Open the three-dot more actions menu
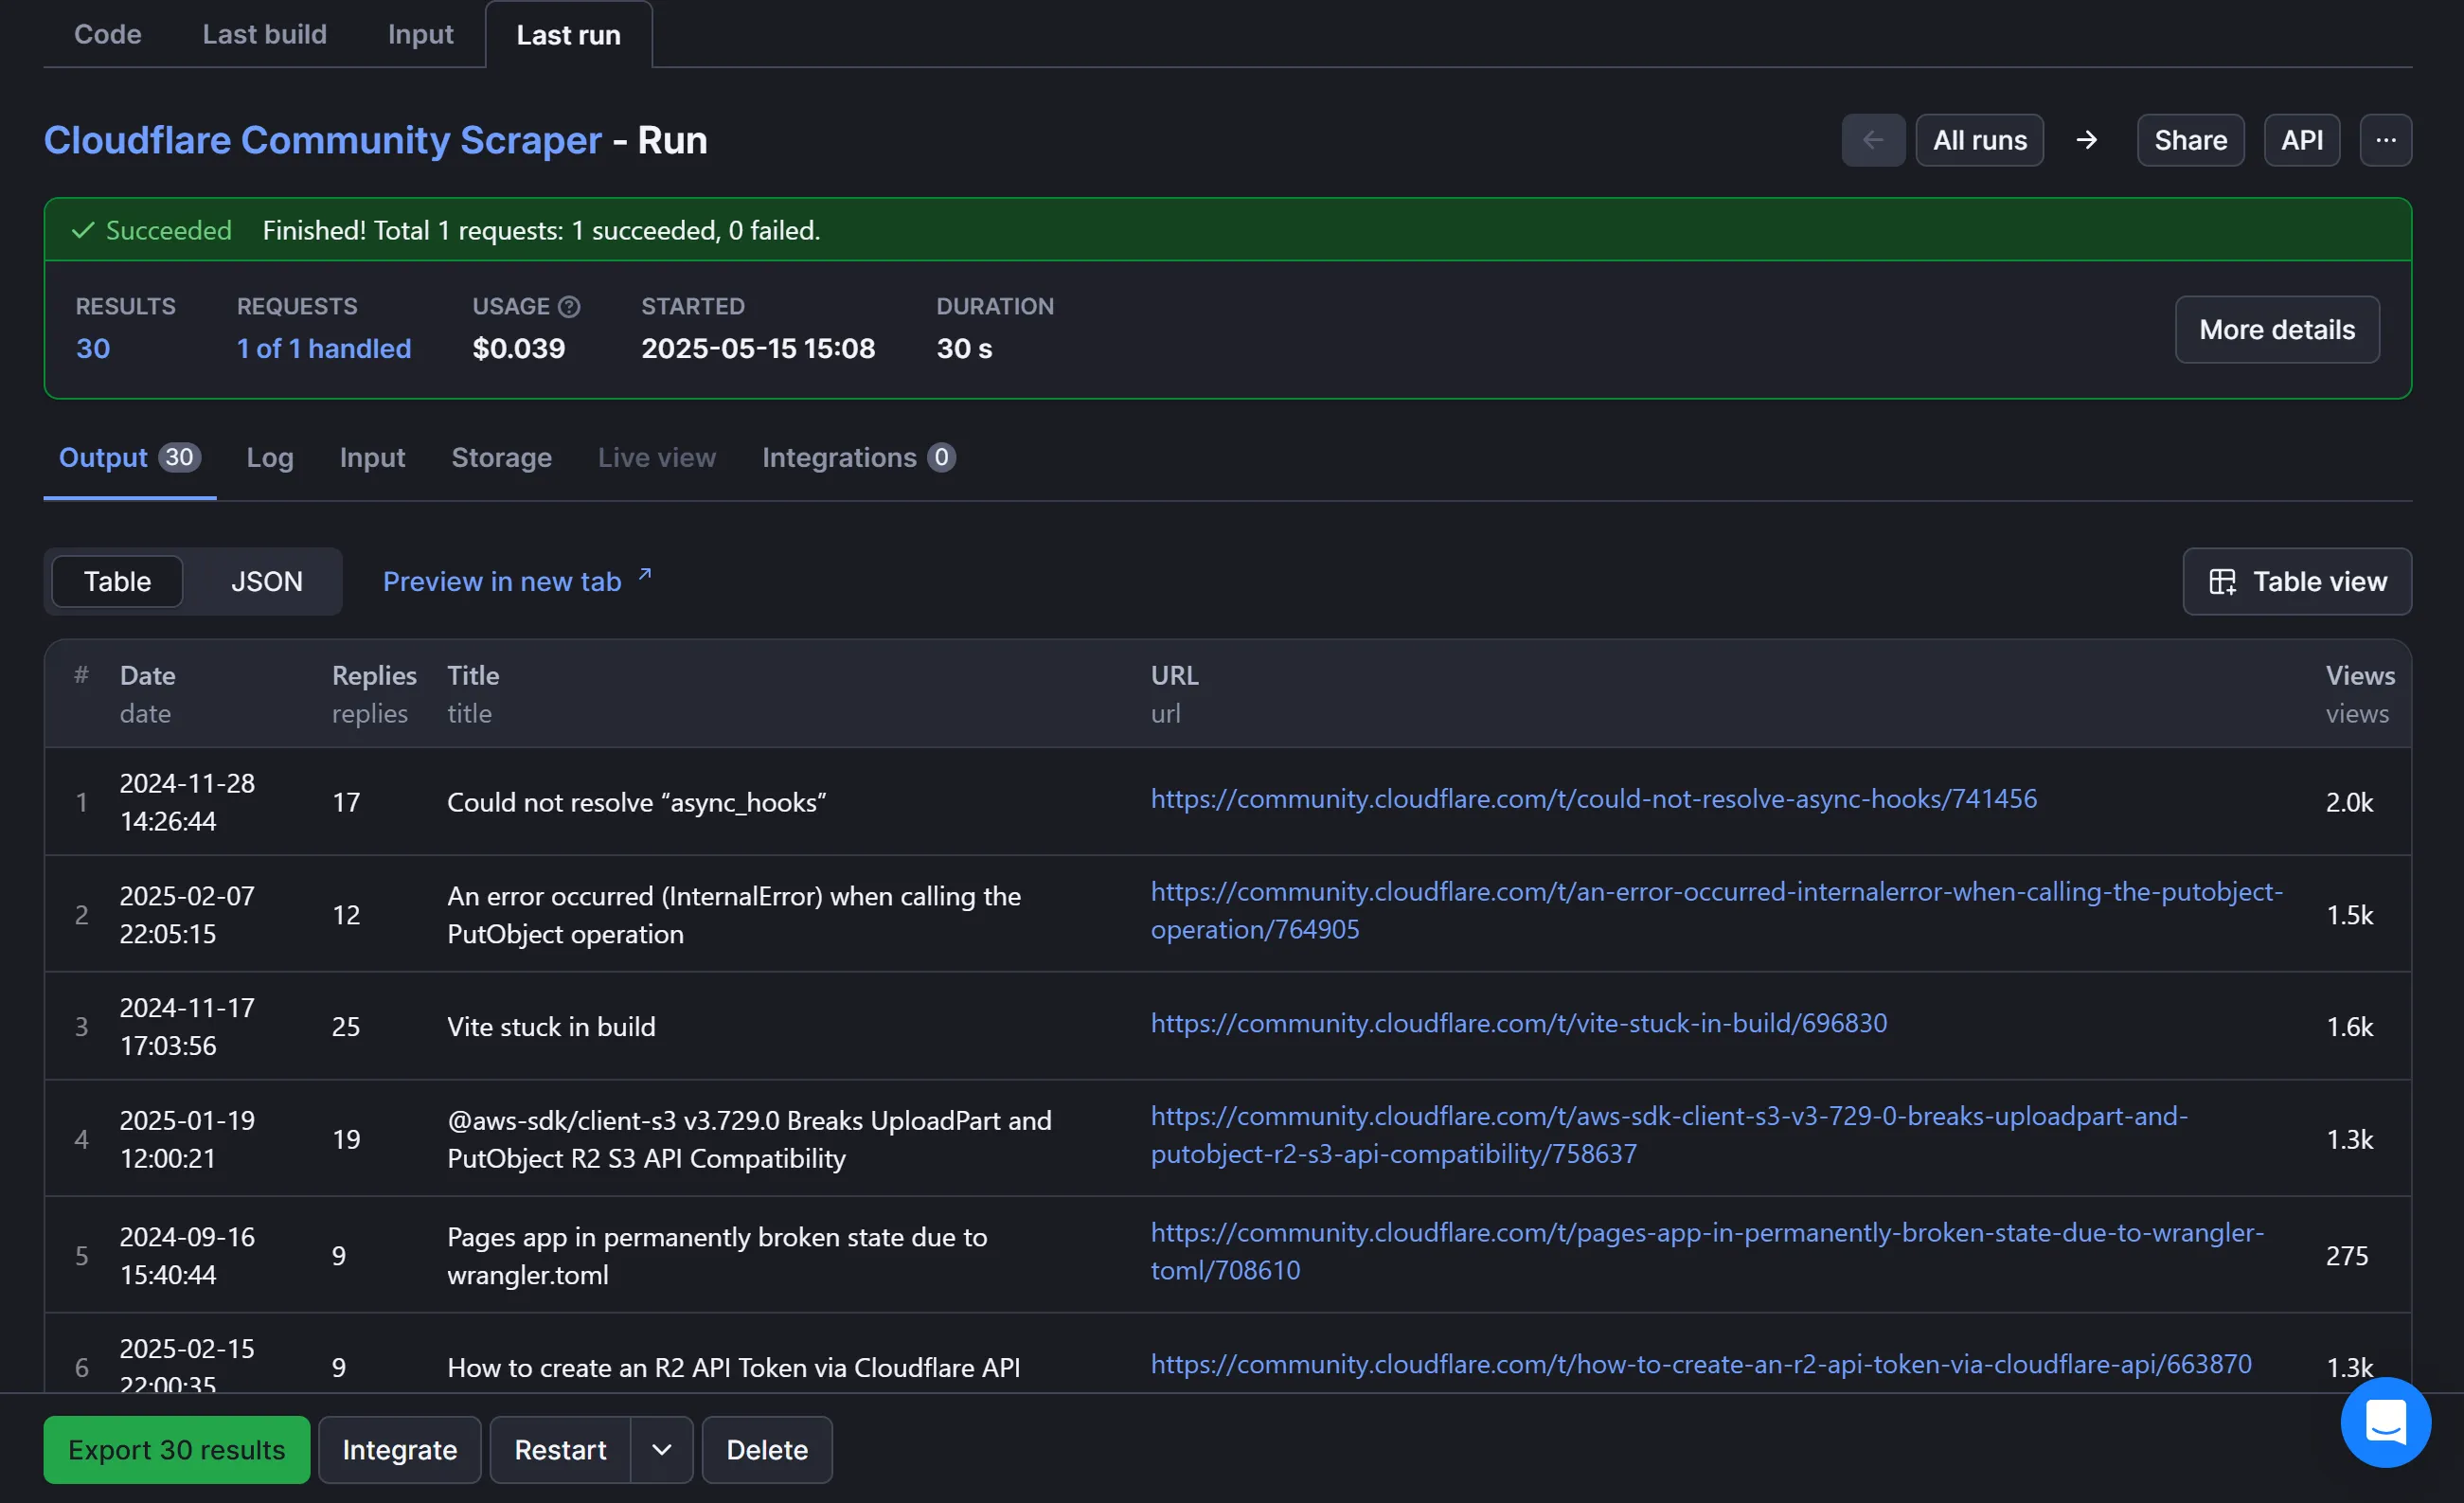This screenshot has height=1503, width=2464. pyautogui.click(x=2385, y=140)
